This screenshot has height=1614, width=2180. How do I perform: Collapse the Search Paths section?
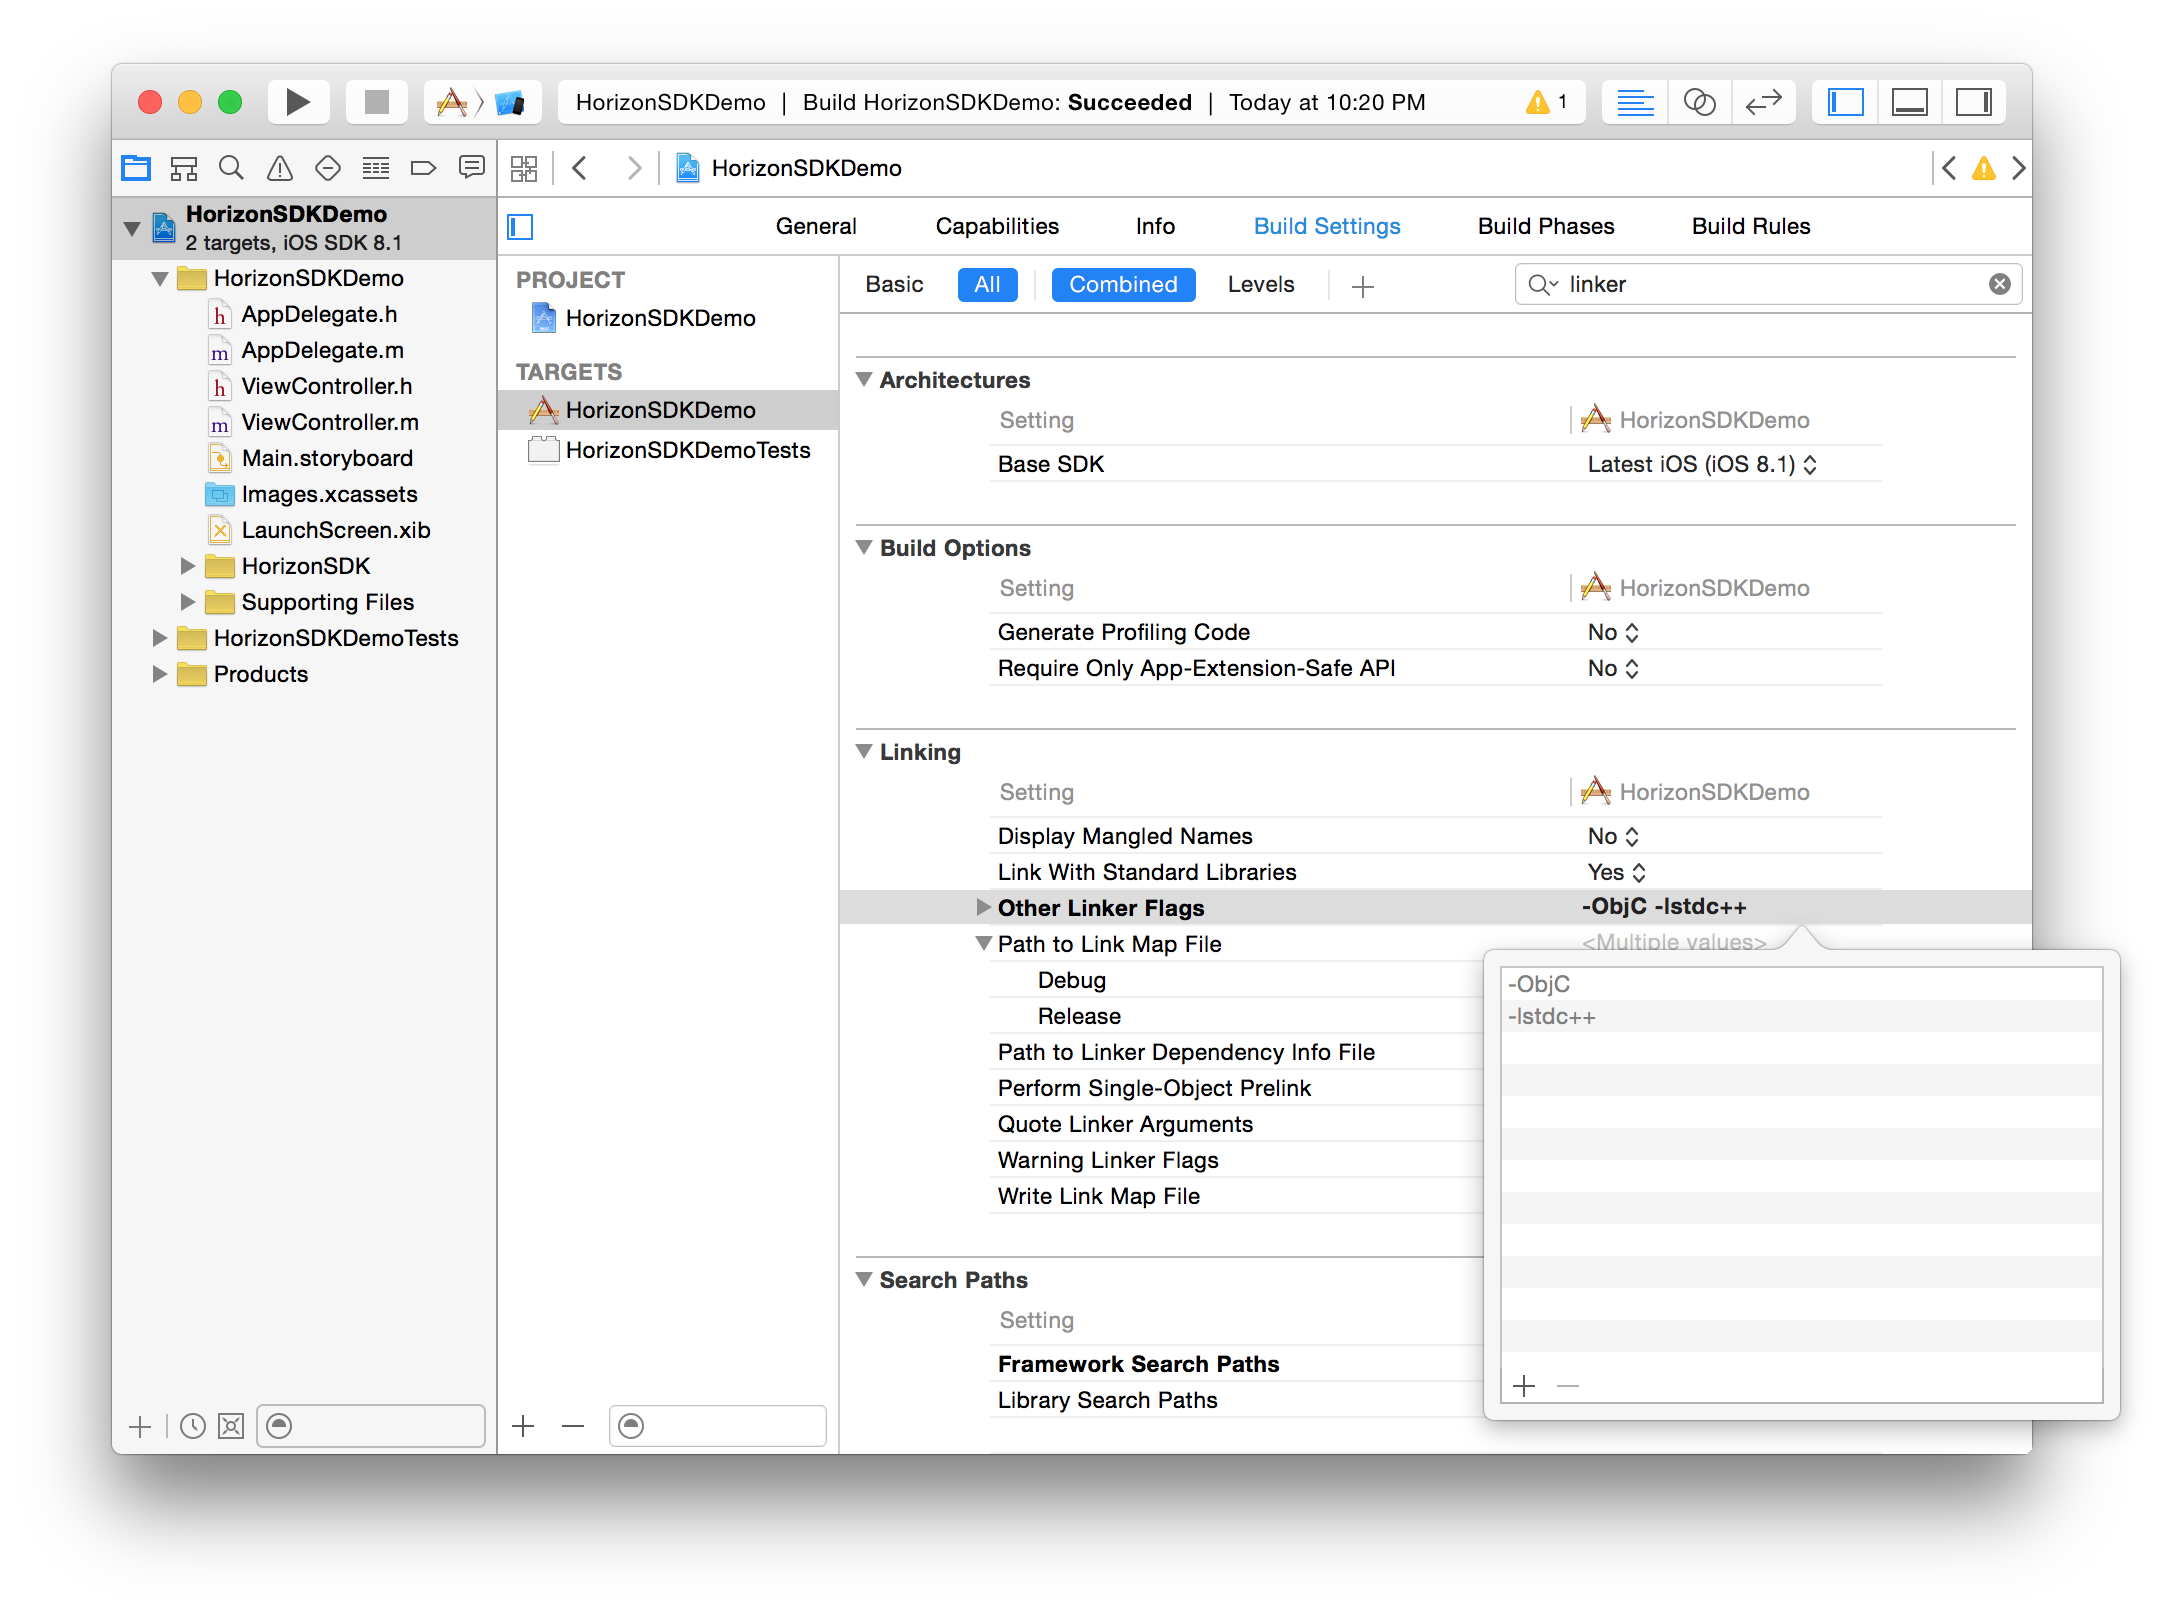[x=865, y=1280]
